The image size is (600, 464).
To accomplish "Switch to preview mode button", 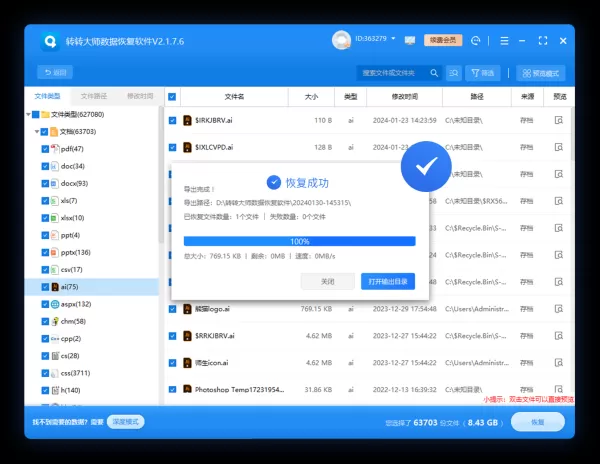I will [541, 73].
